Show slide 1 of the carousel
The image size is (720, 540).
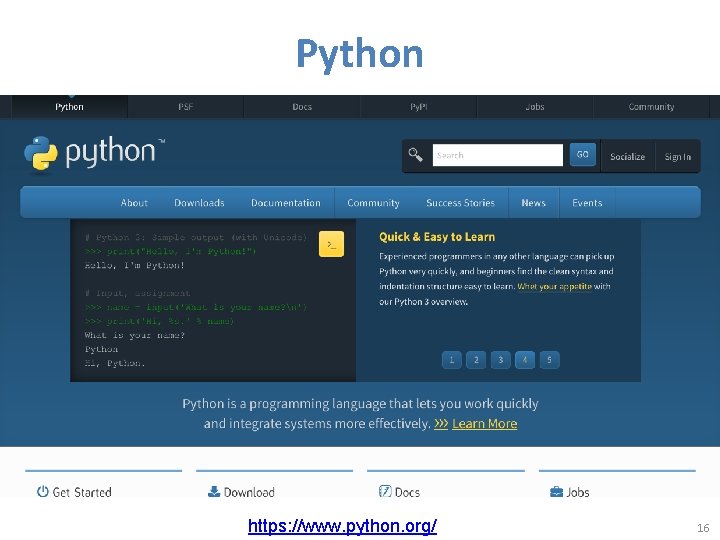(x=451, y=360)
